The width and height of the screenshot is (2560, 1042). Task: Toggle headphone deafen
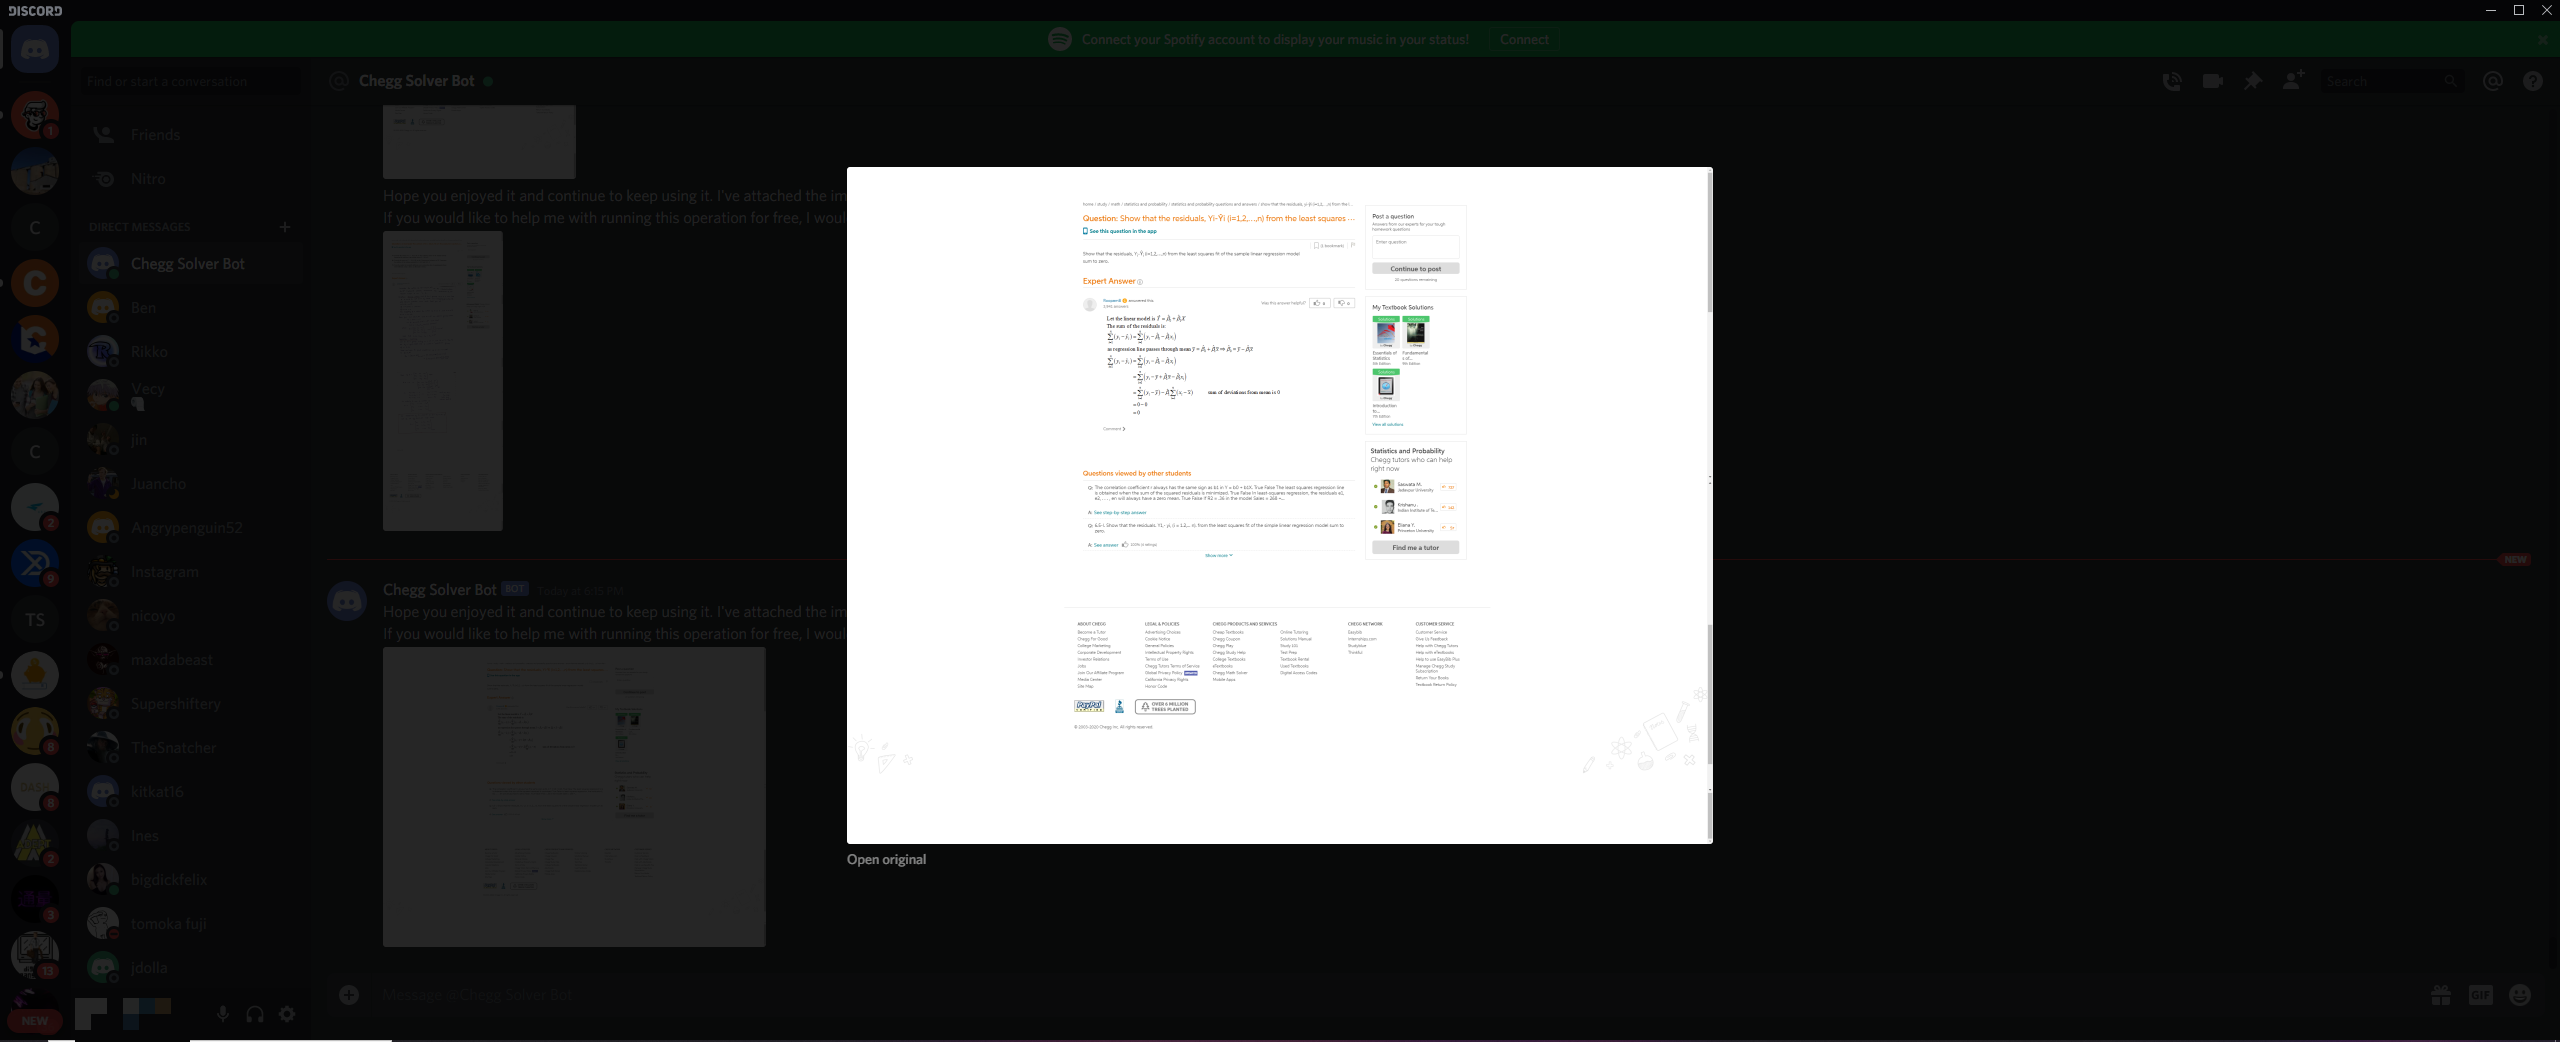[255, 1014]
